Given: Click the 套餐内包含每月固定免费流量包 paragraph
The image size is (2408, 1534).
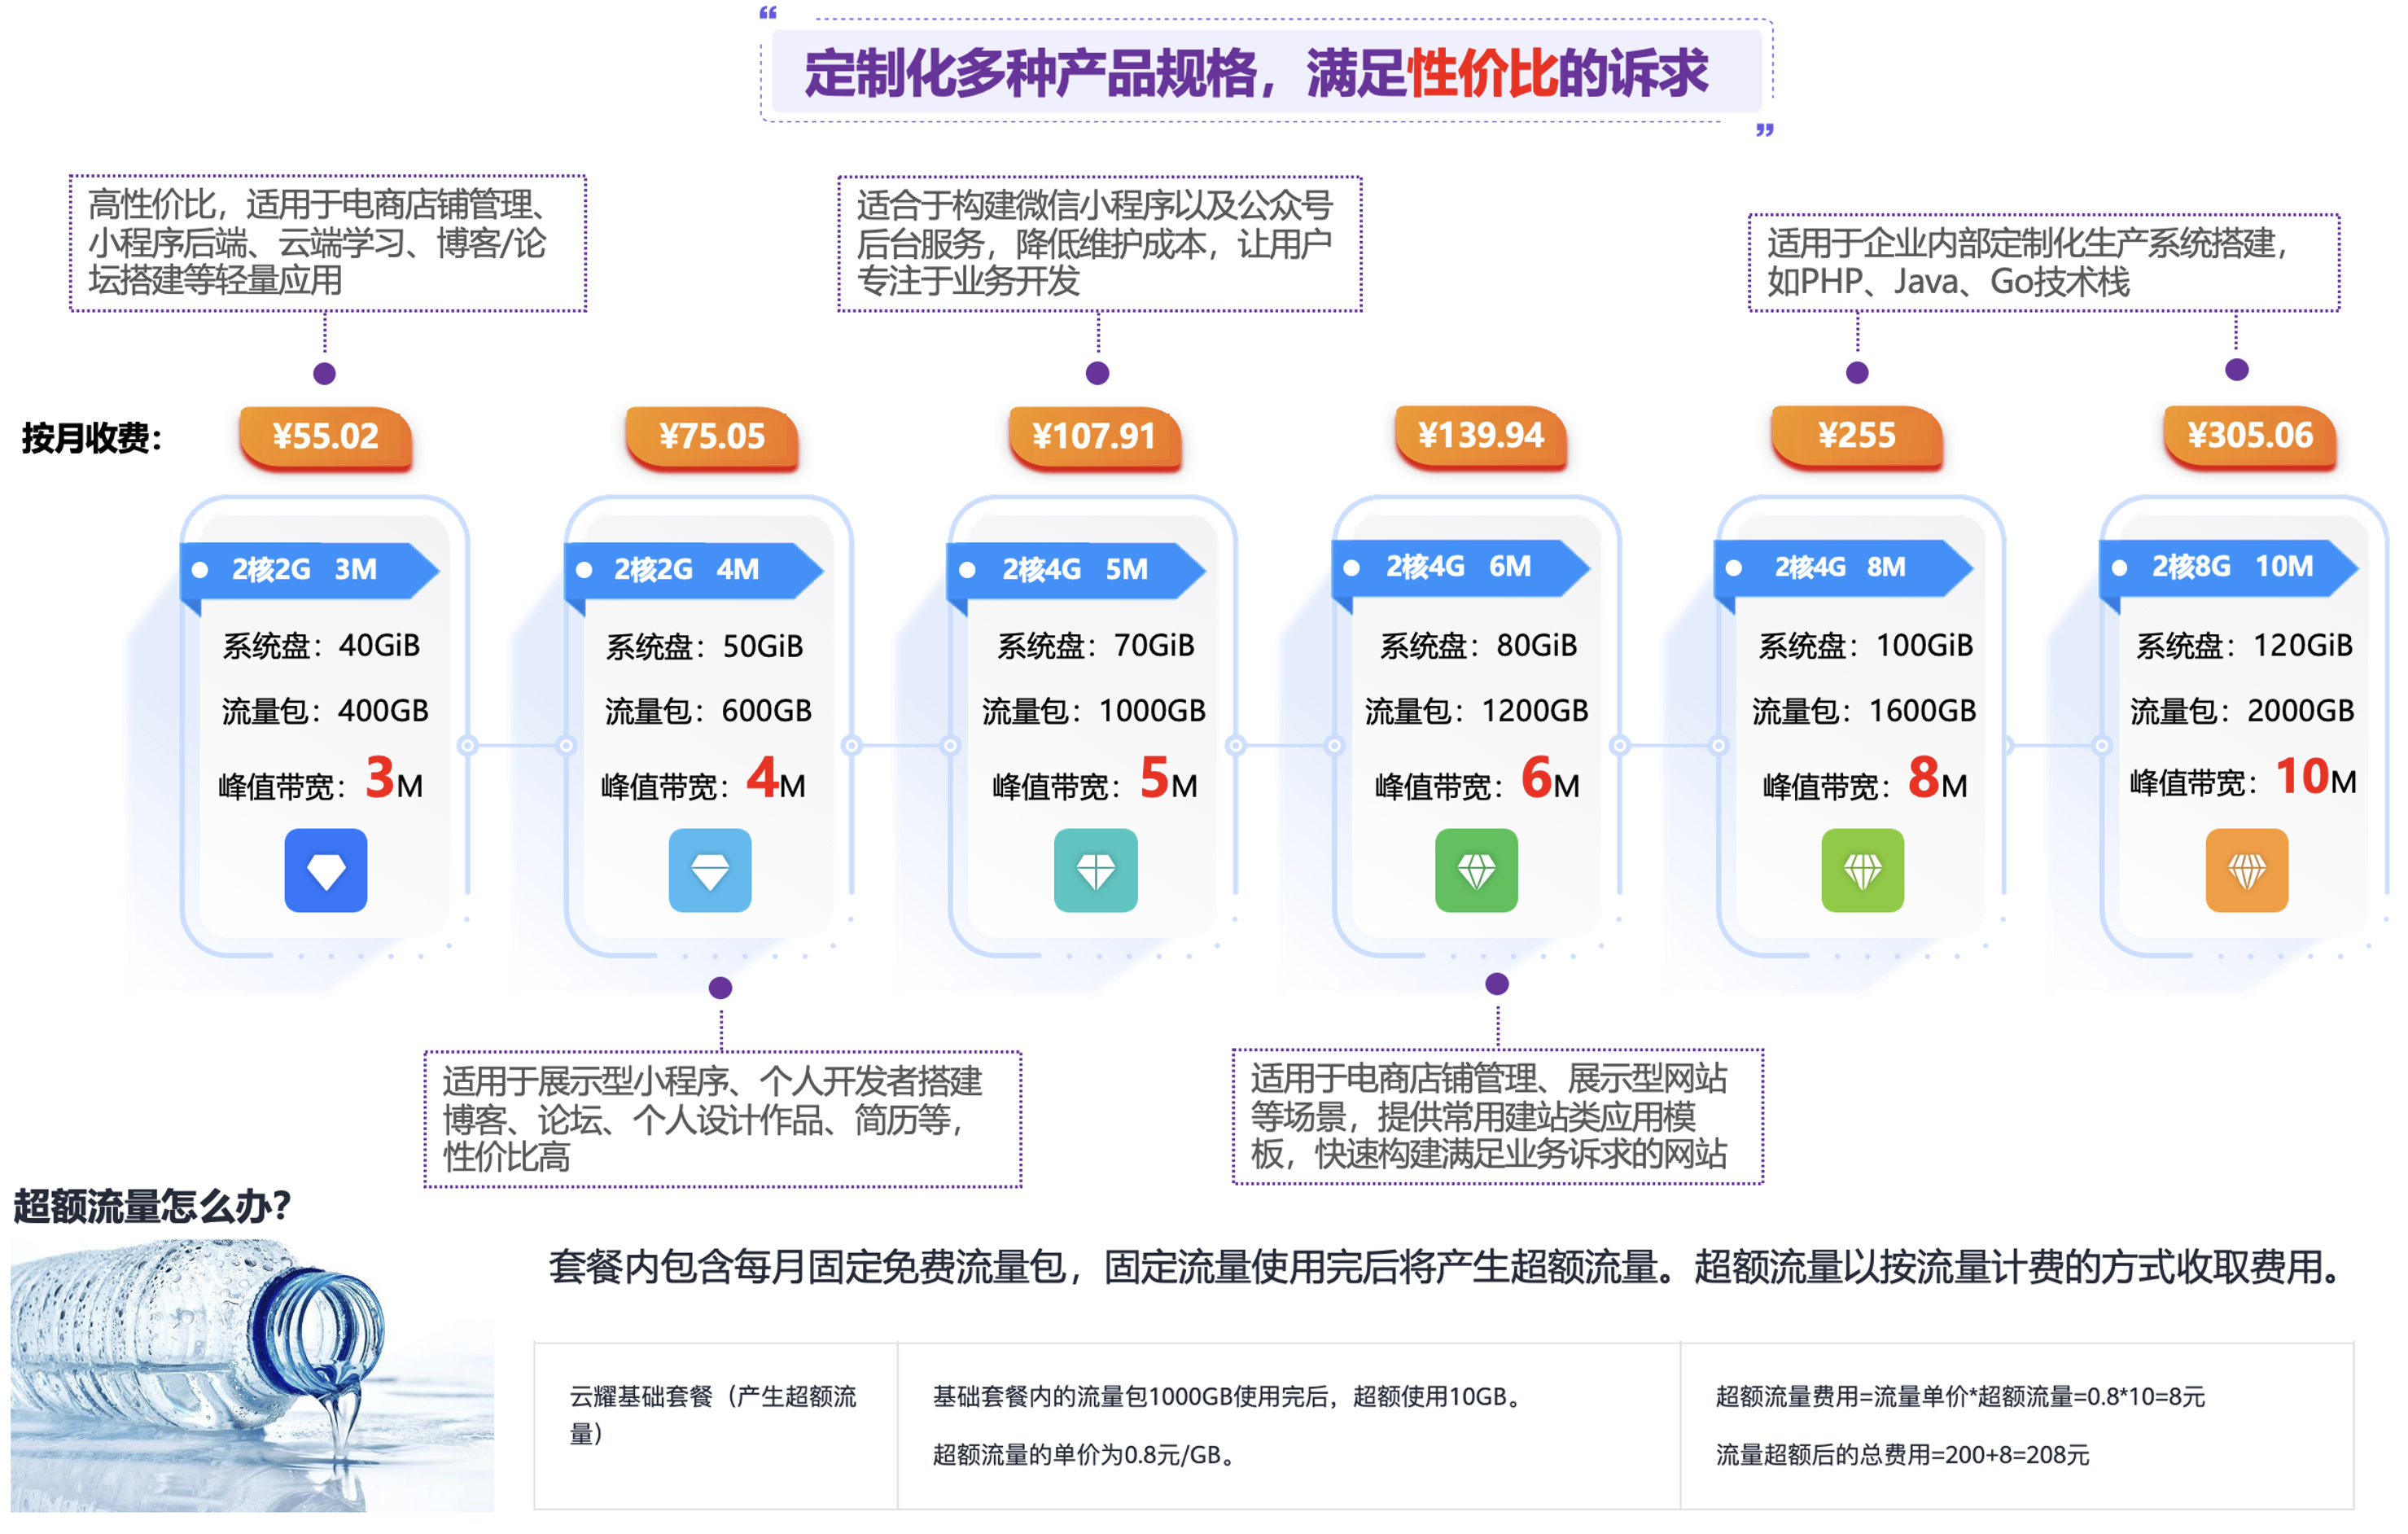Looking at the screenshot, I should click(1444, 1268).
